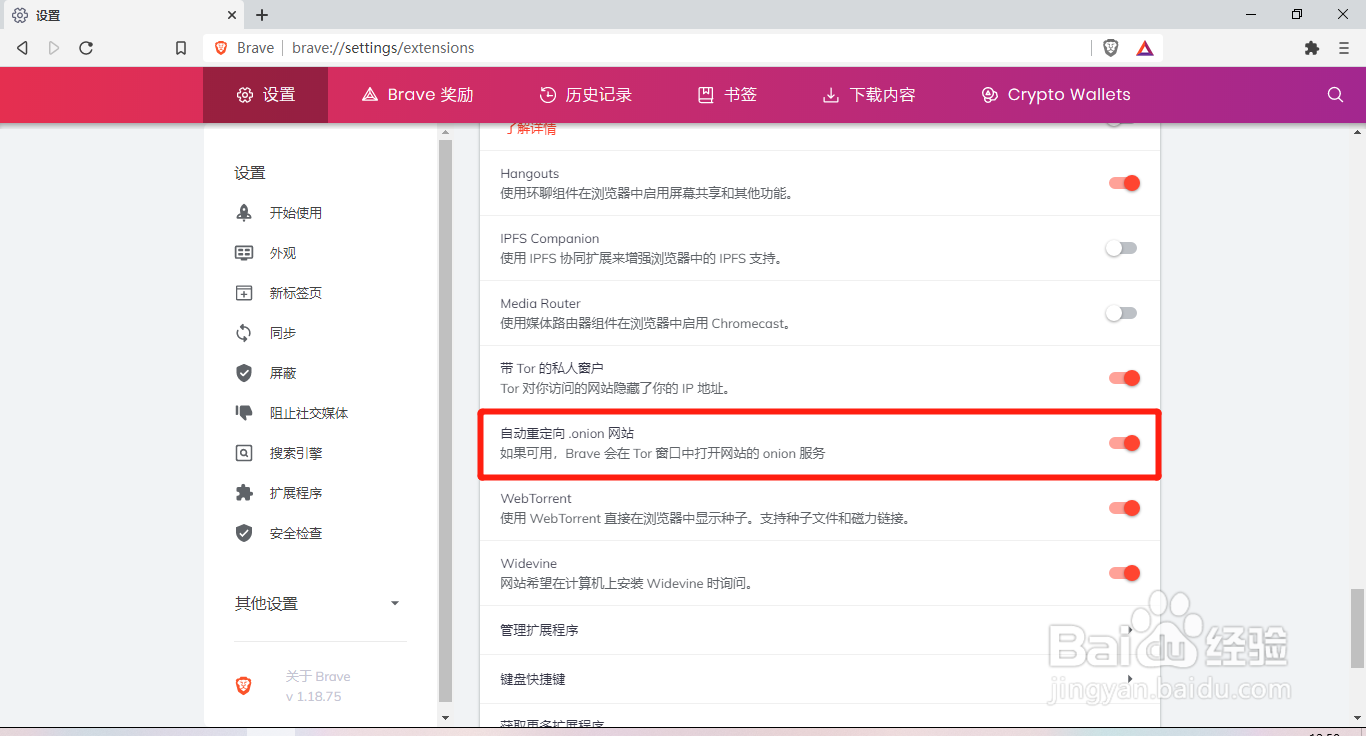Open the Crypto Wallets header tab
Image resolution: width=1366 pixels, height=736 pixels.
(x=1056, y=95)
